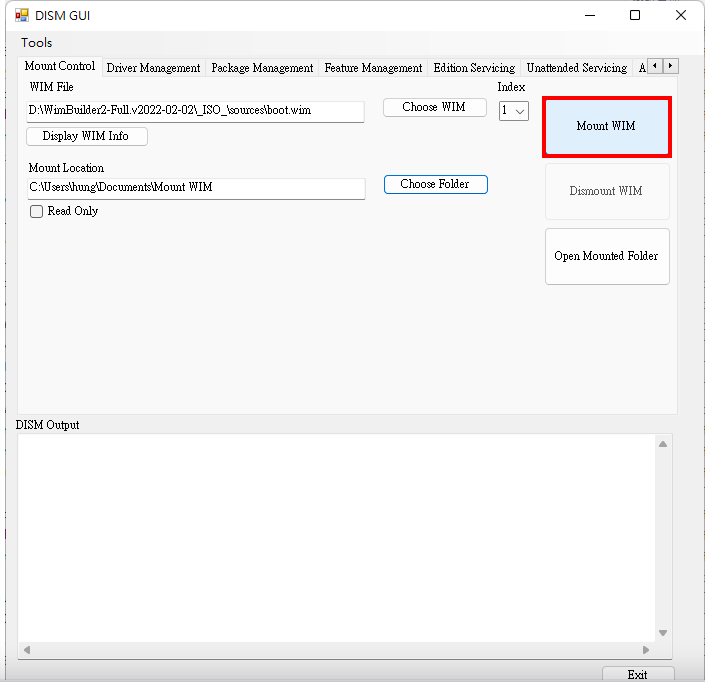Click DISM Output scroll up arrow
Viewport: 705px width, 682px height.
coord(663,444)
